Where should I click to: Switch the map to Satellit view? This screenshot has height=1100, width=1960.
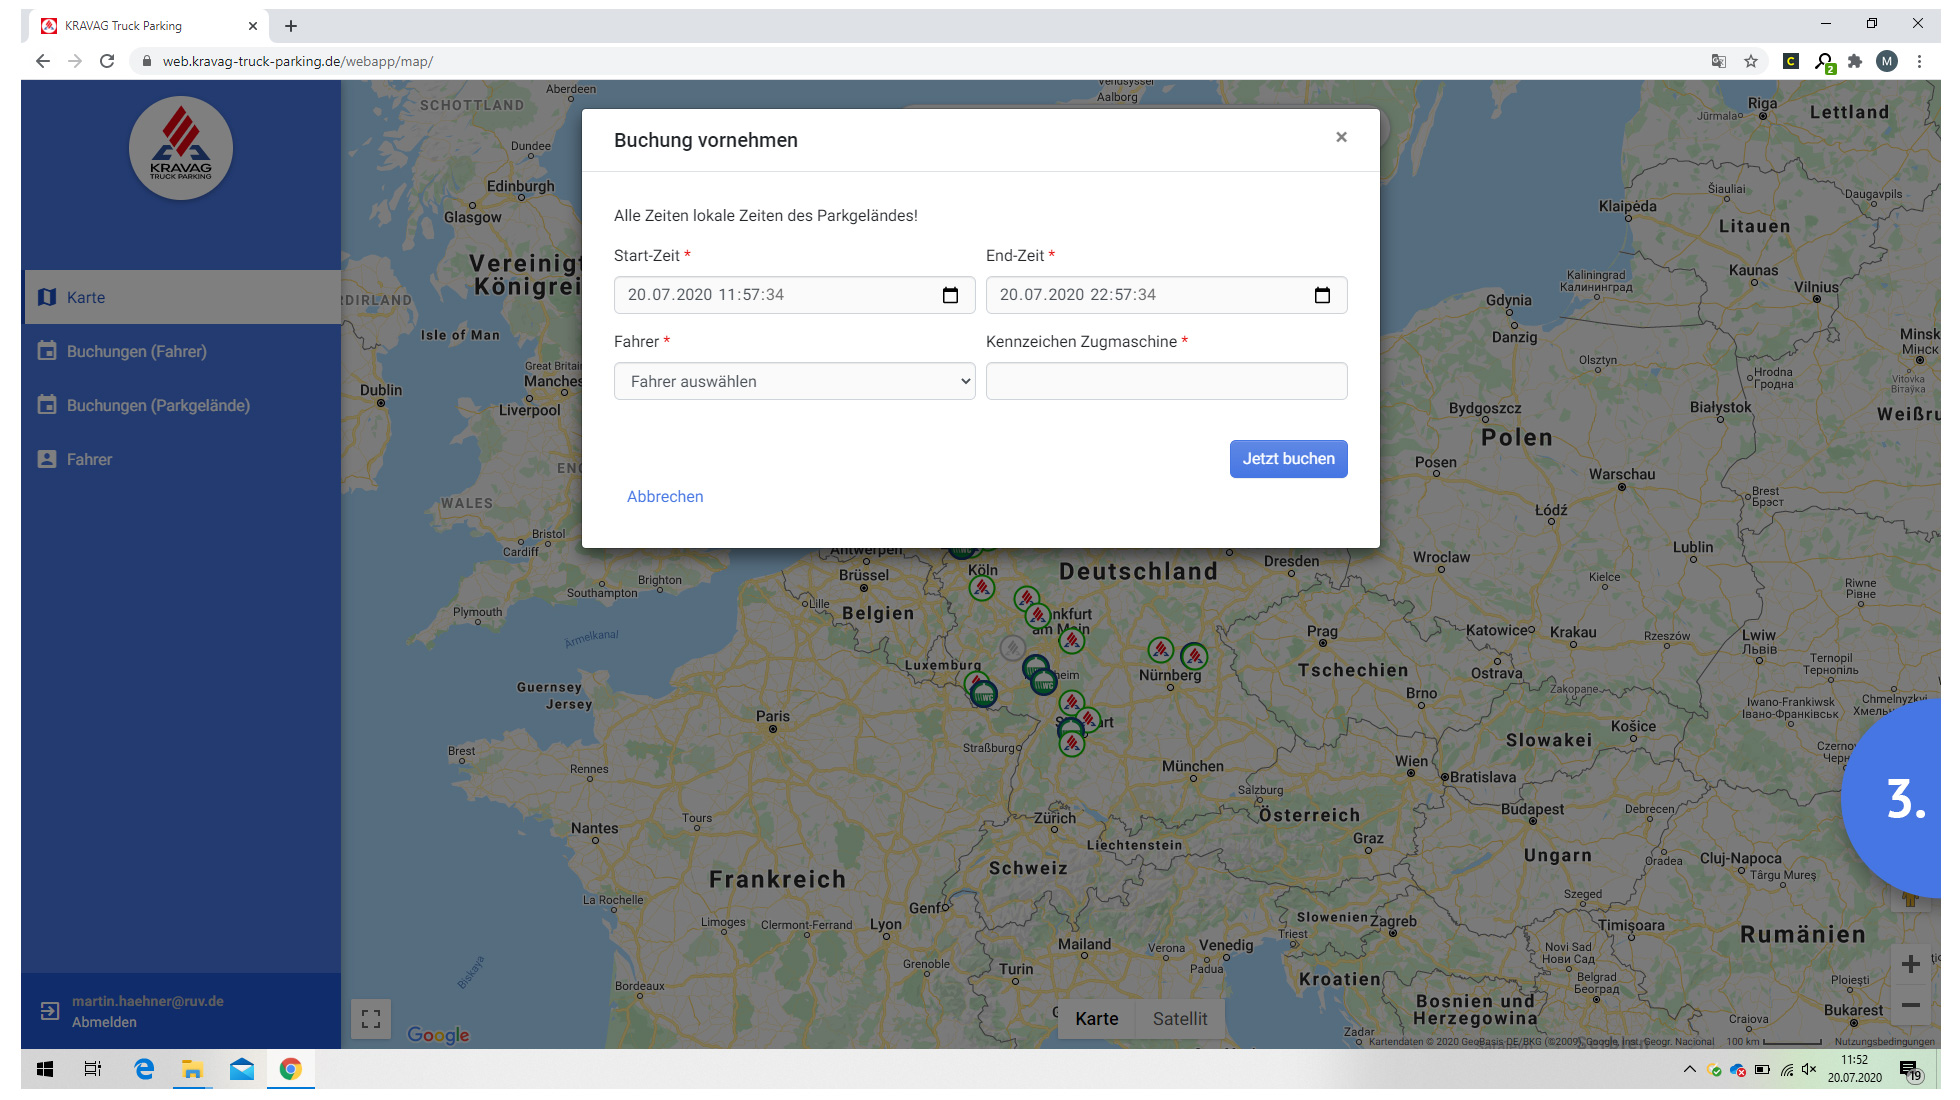click(1179, 1019)
